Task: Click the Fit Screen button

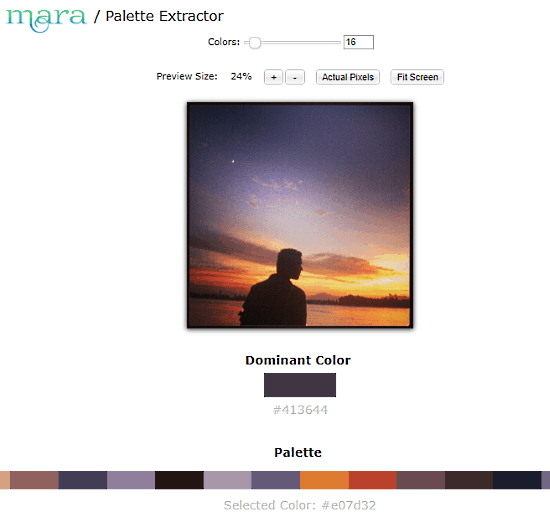Action: tap(417, 77)
